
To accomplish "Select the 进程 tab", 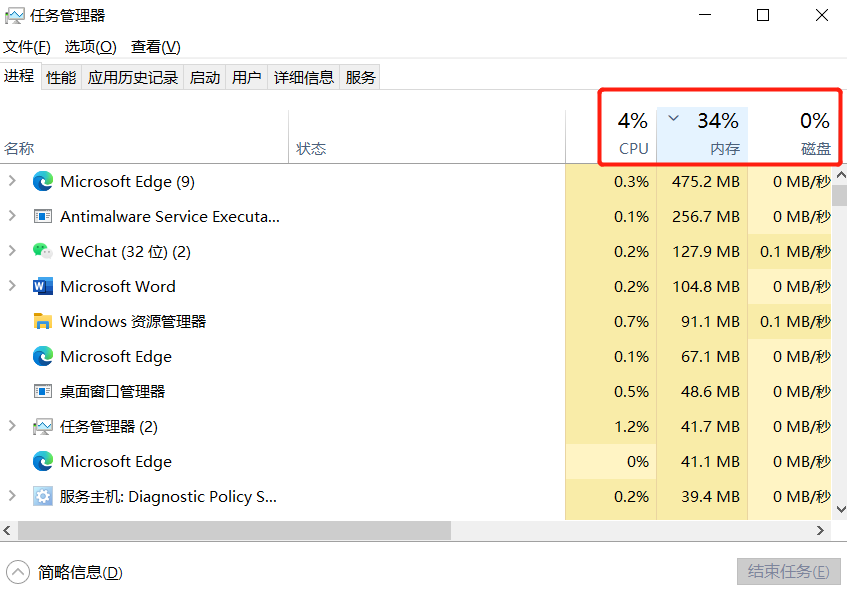I will coord(19,76).
